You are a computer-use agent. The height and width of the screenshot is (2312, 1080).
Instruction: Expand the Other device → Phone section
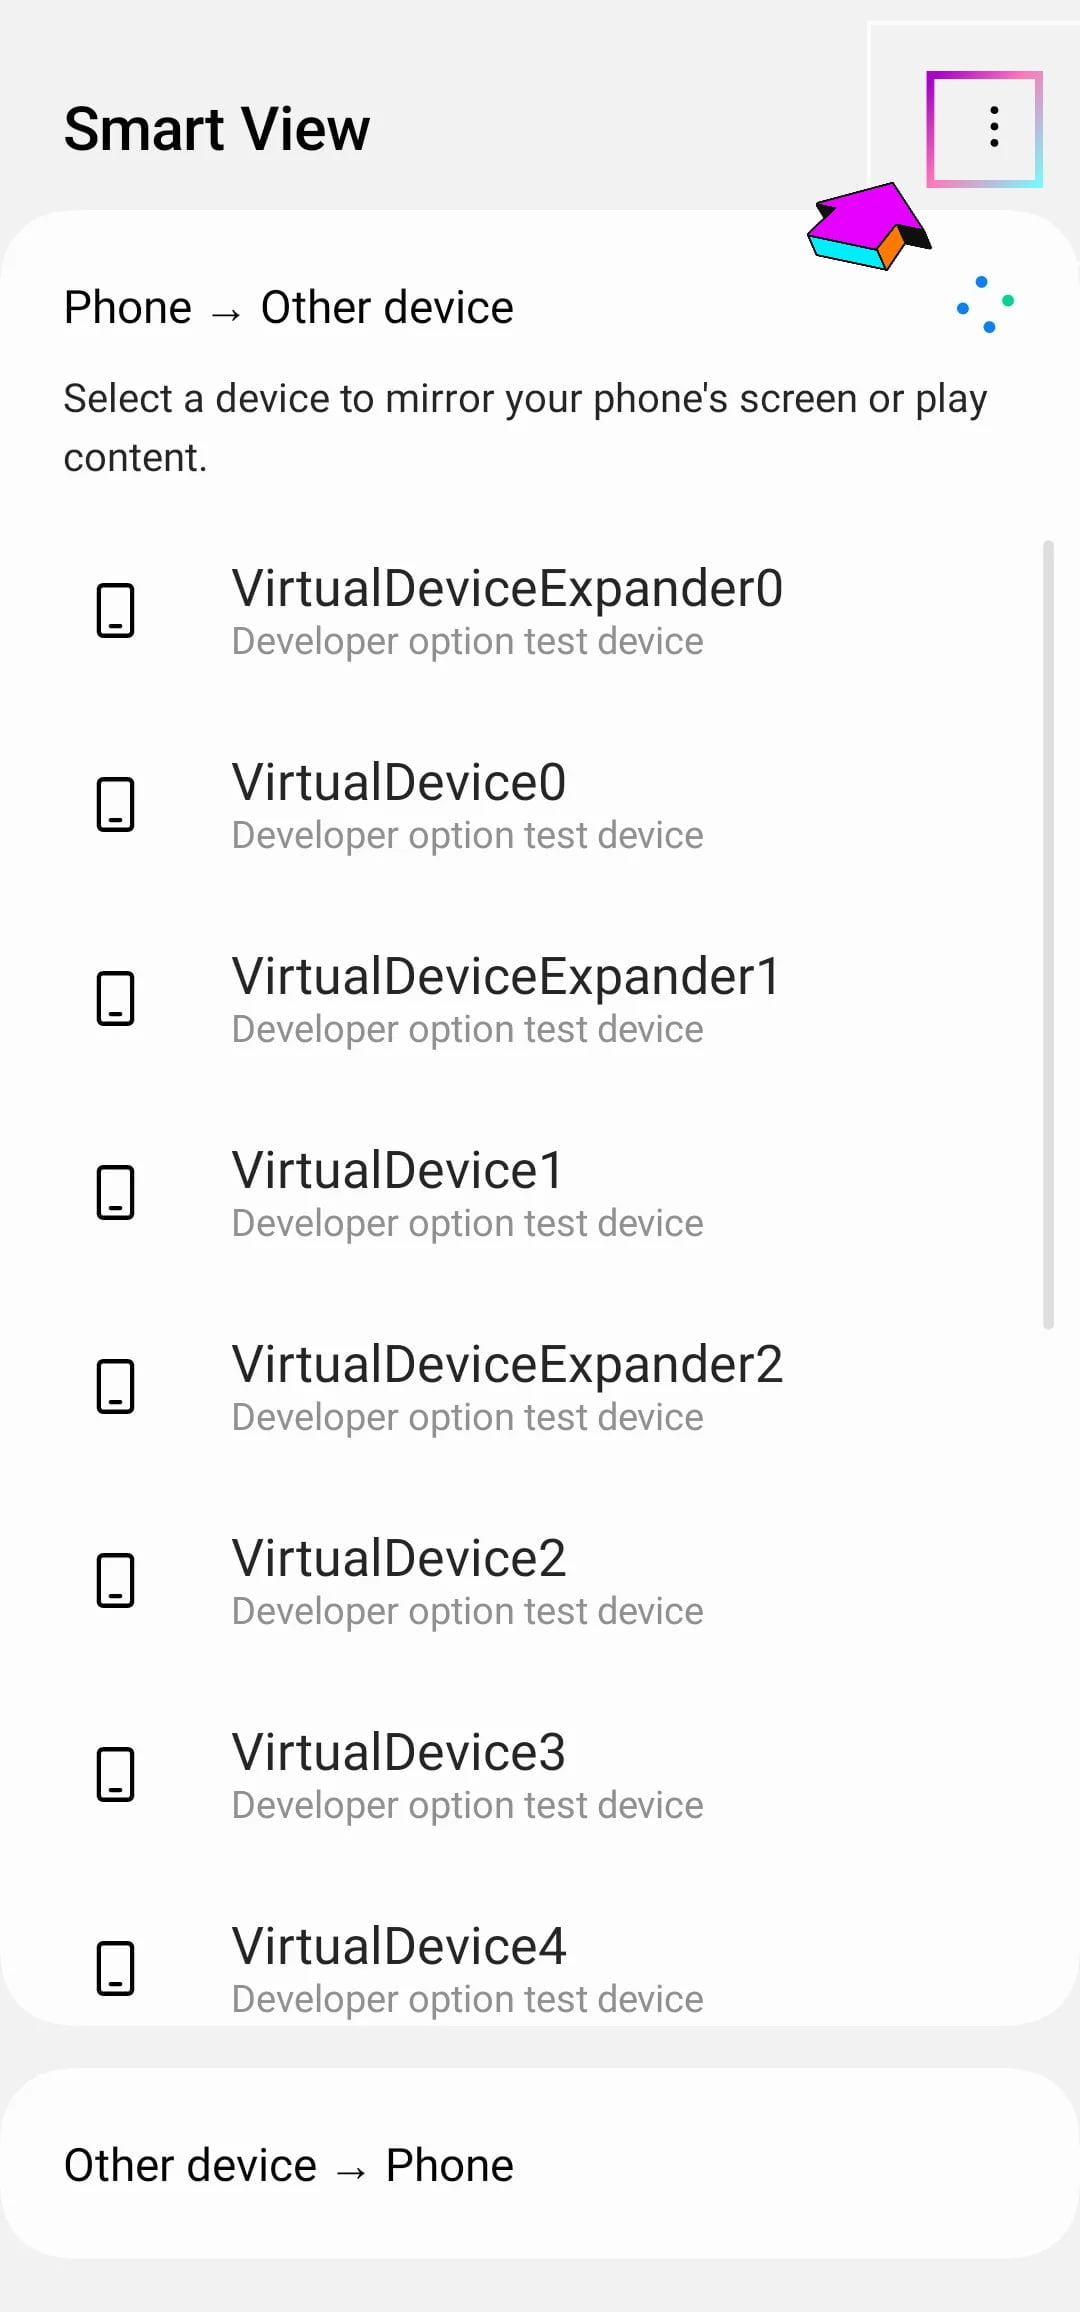(x=540, y=2164)
